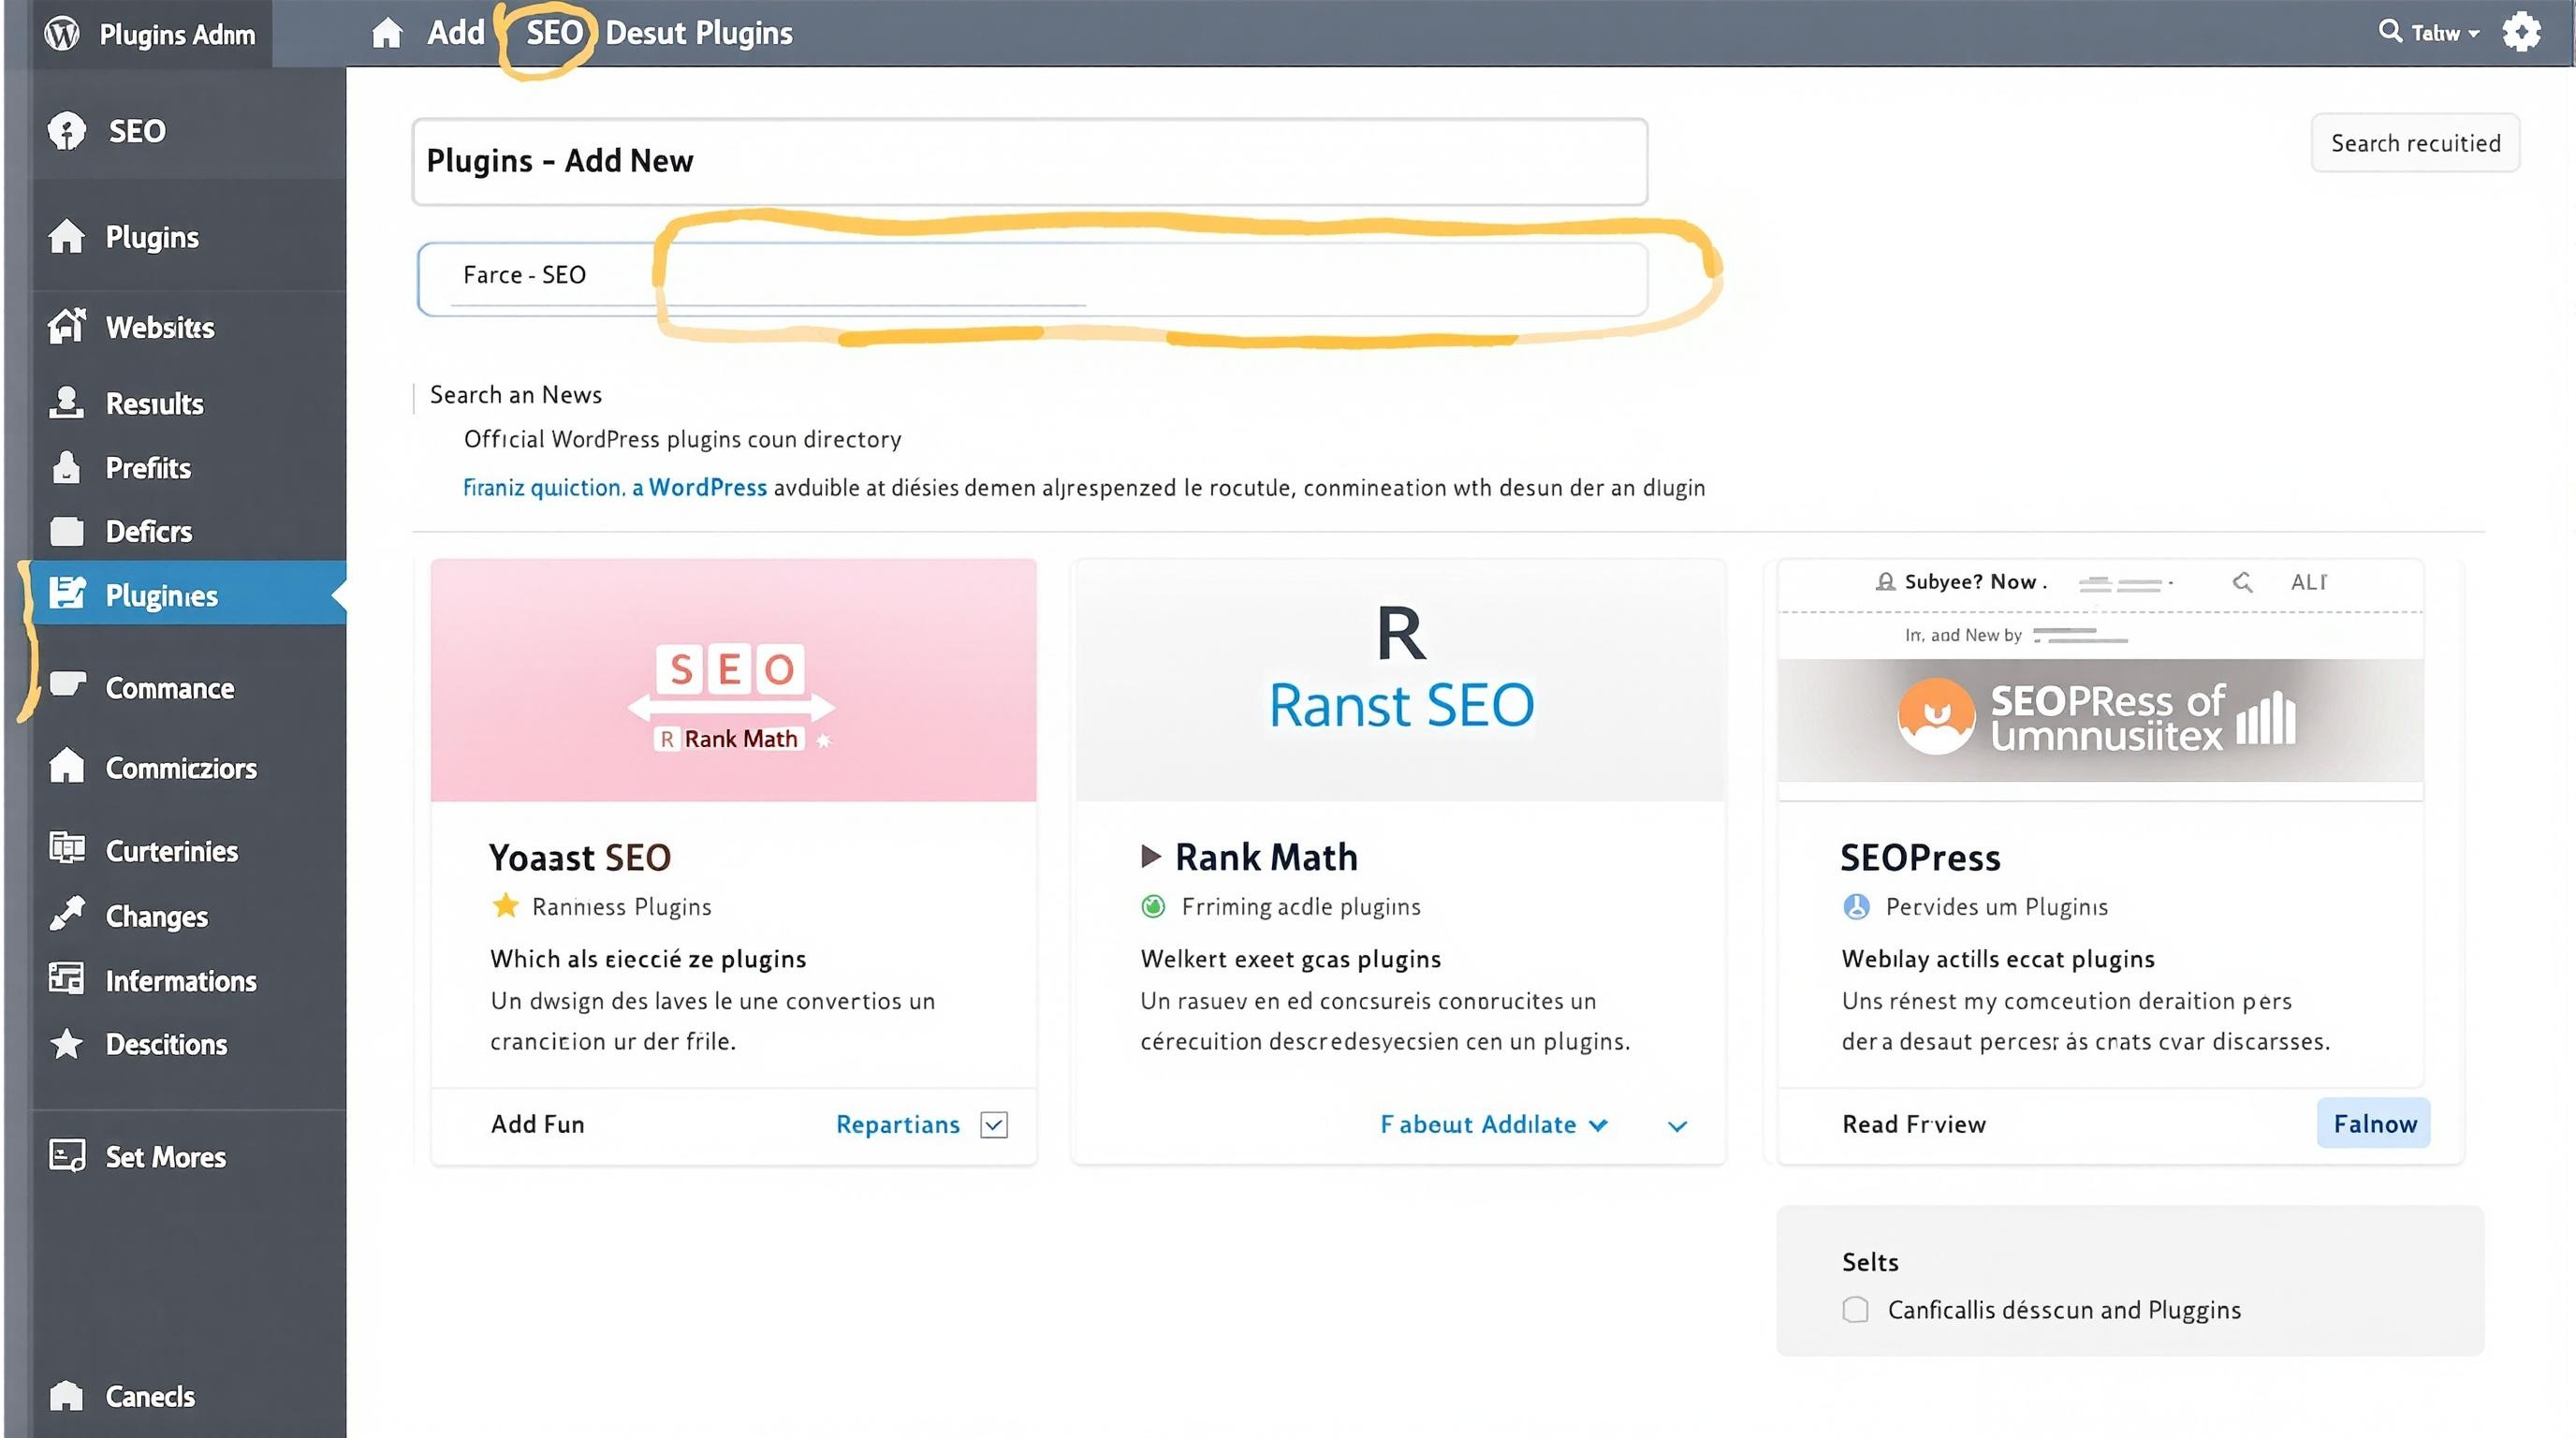Click the Pluginies edit icon
This screenshot has width=2576, height=1438.
click(x=67, y=593)
